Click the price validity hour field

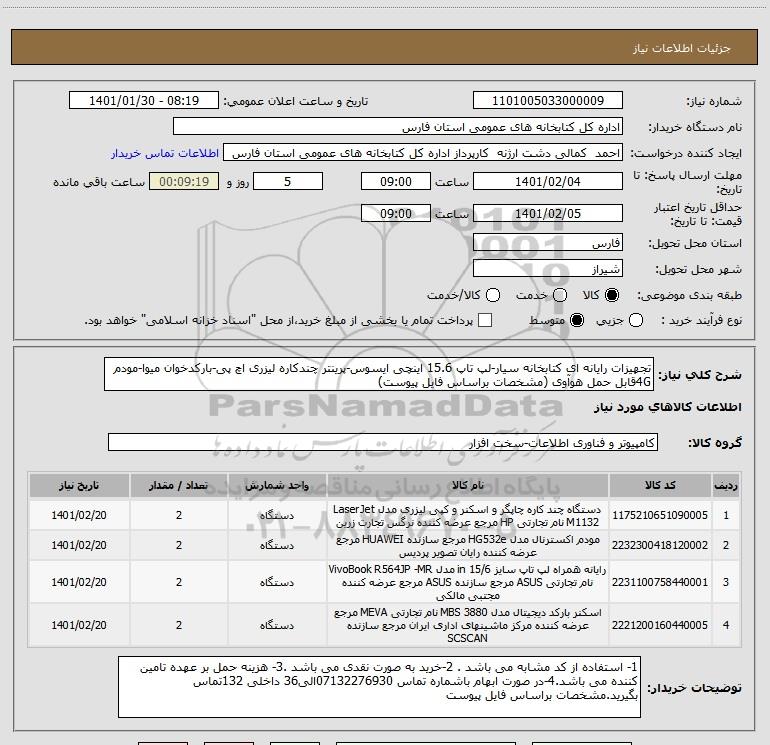[396, 213]
